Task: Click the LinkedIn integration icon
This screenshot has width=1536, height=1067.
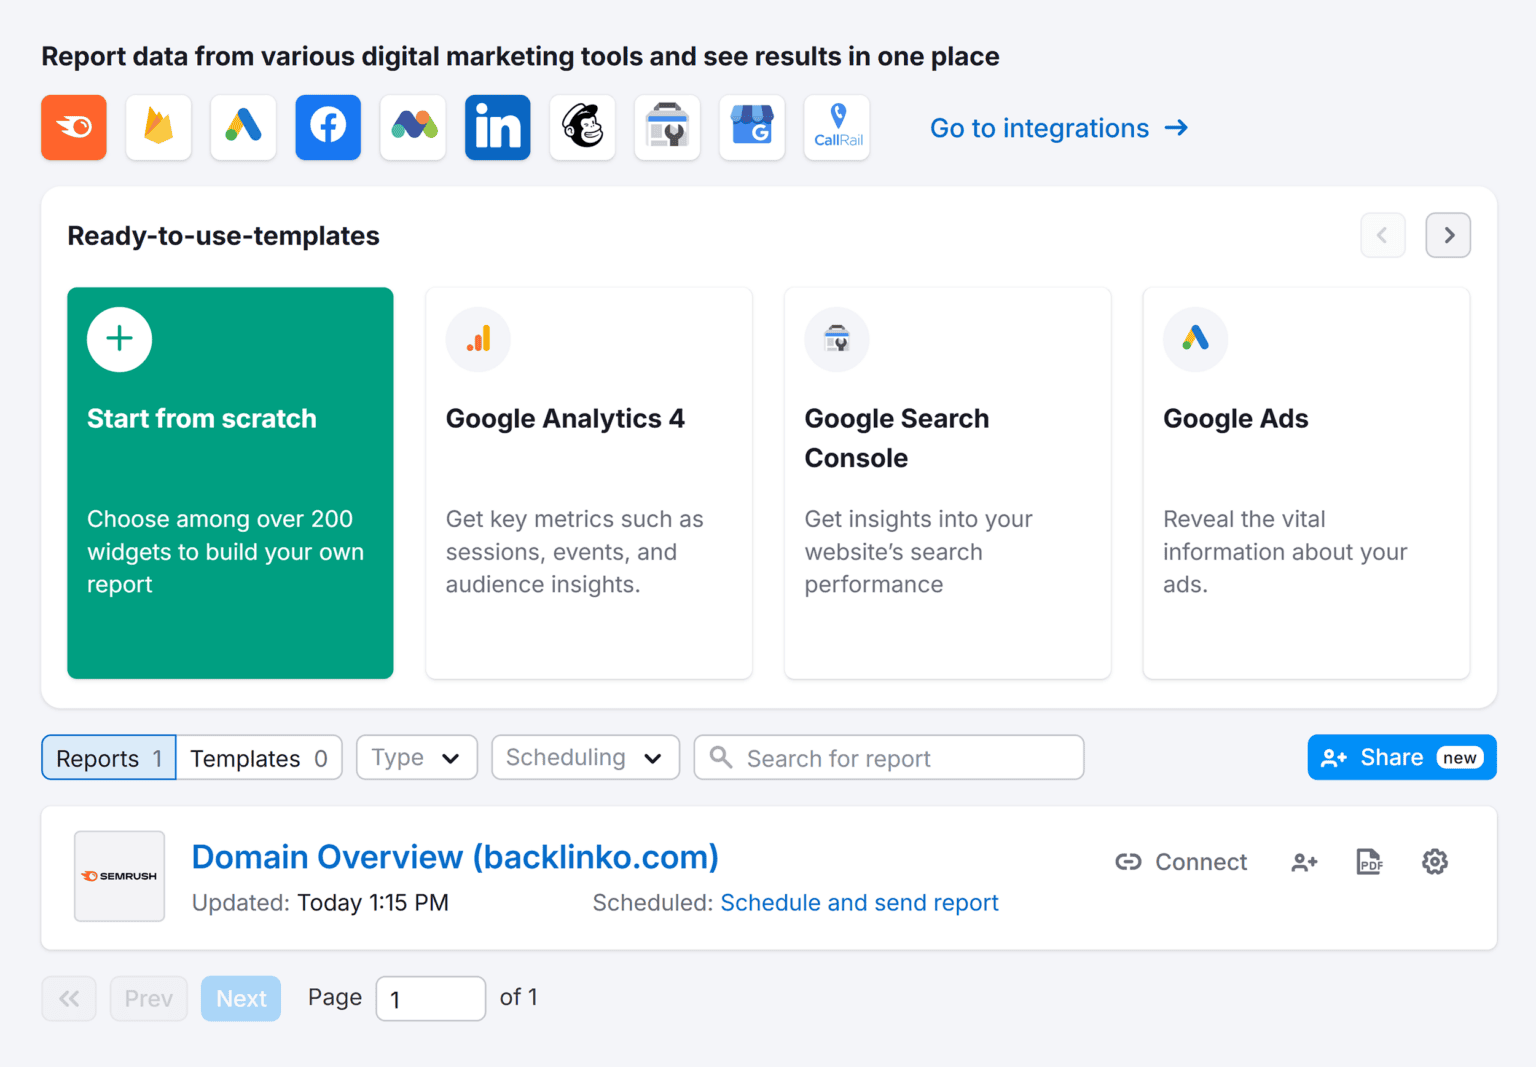Action: coord(497,128)
